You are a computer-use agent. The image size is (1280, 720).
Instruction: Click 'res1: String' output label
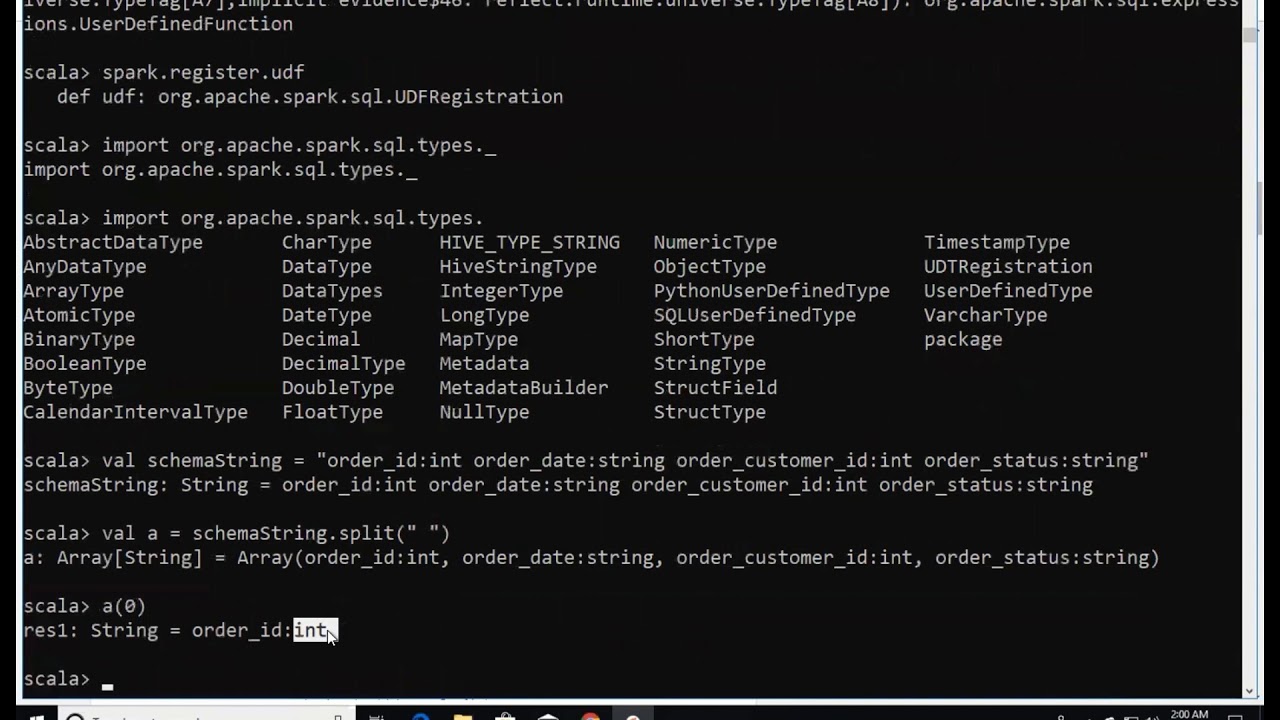click(x=91, y=631)
